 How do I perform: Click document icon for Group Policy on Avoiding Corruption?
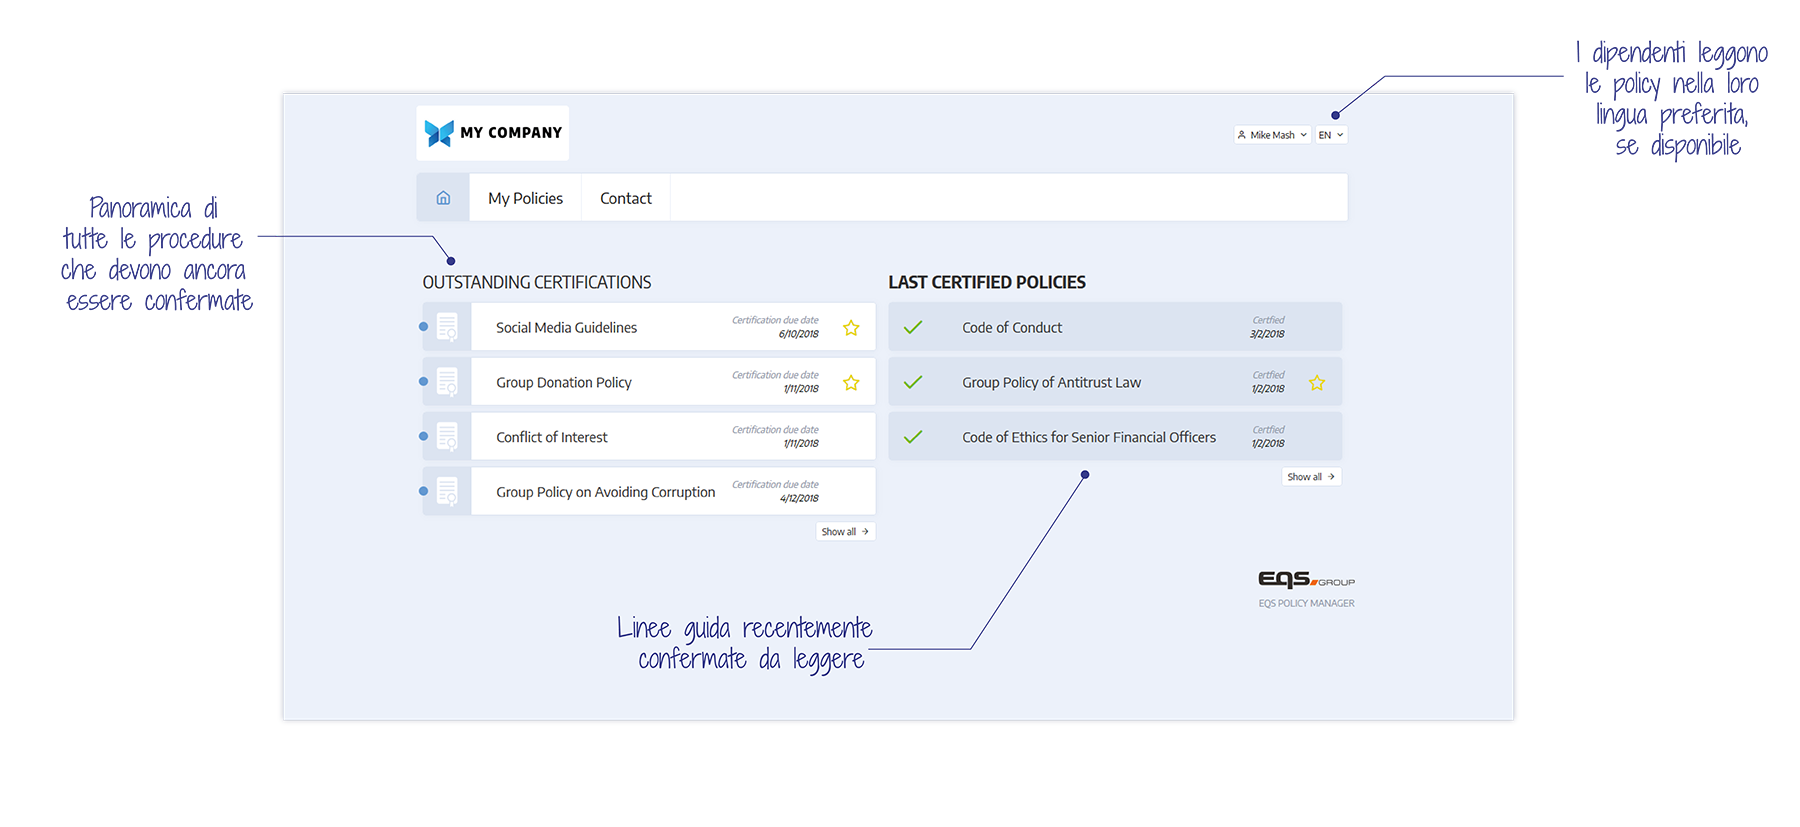(x=447, y=492)
